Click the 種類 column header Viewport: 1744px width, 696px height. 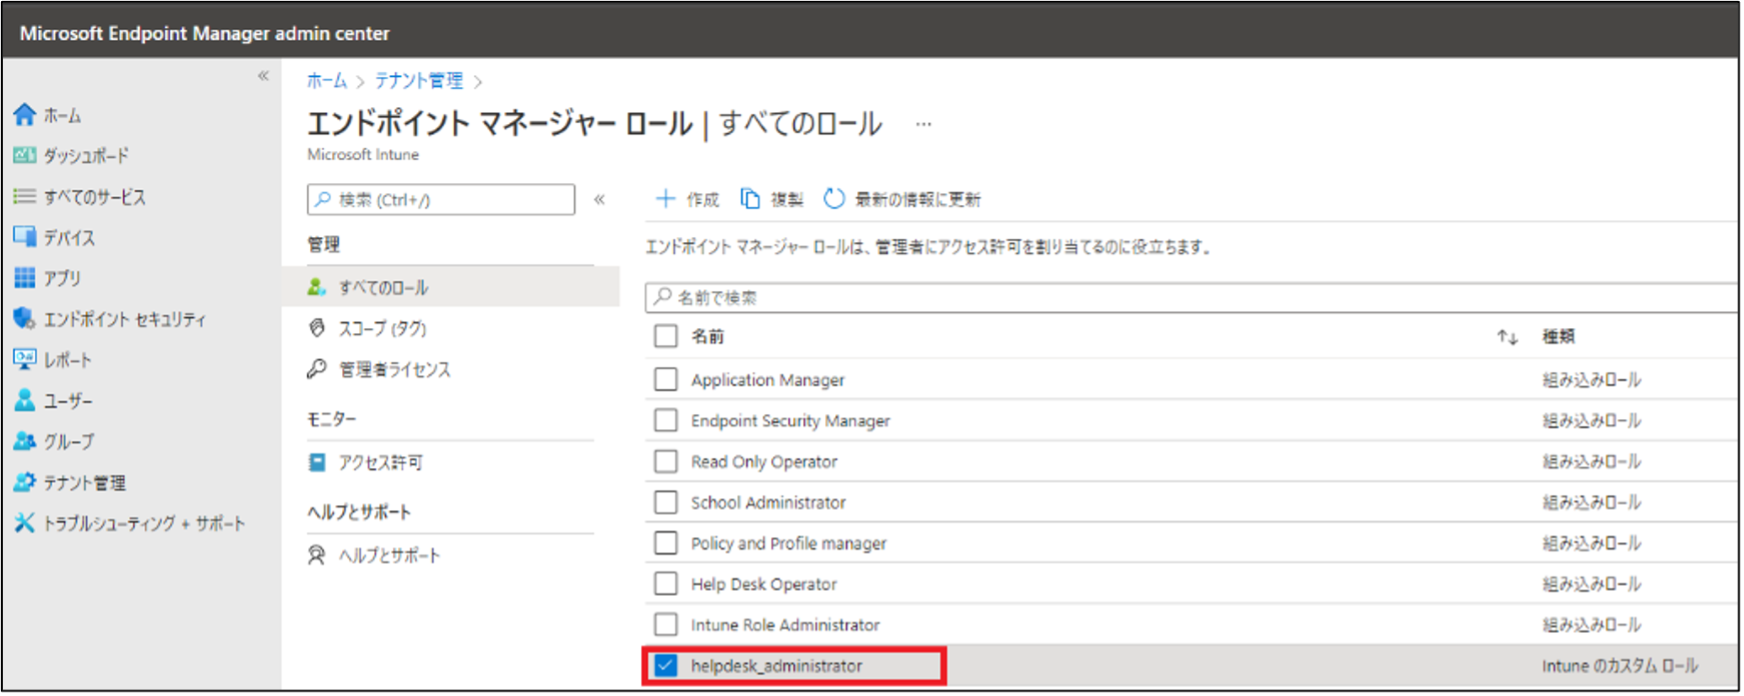(1558, 337)
